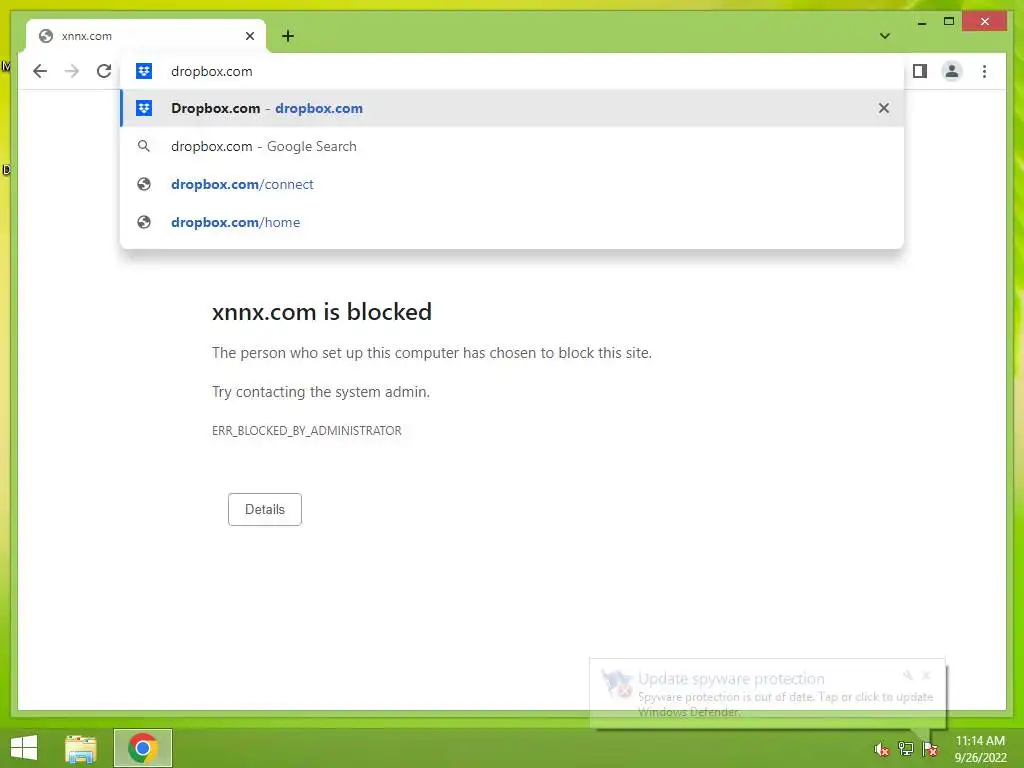Click the address bar containing dropbox.com
The image size is (1024, 768).
(513, 71)
